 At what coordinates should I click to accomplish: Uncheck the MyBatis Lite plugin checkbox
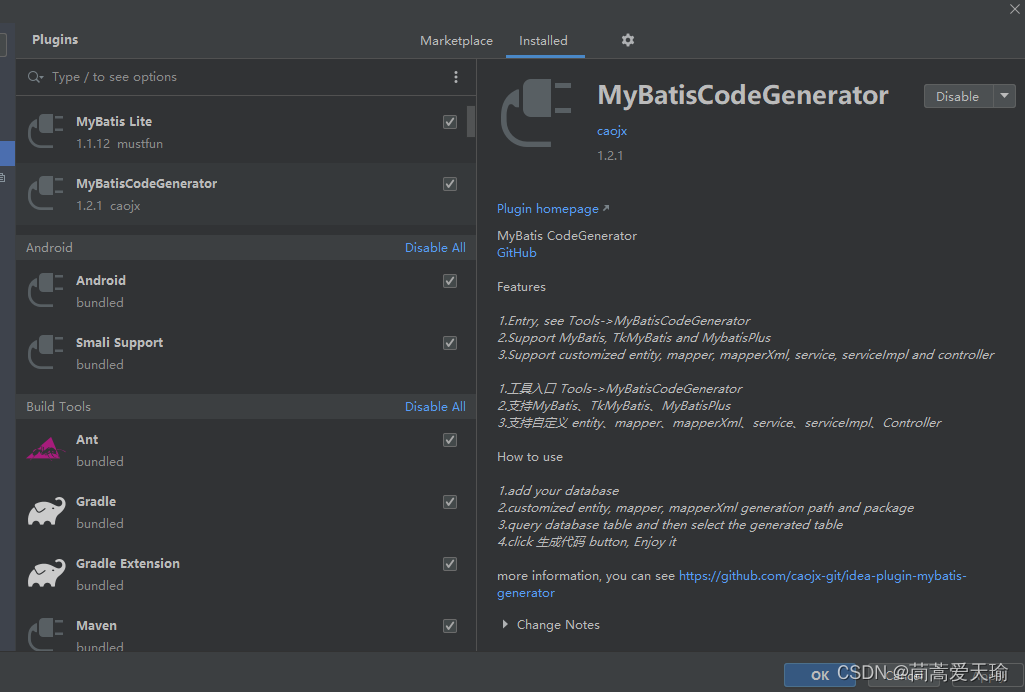click(x=450, y=122)
